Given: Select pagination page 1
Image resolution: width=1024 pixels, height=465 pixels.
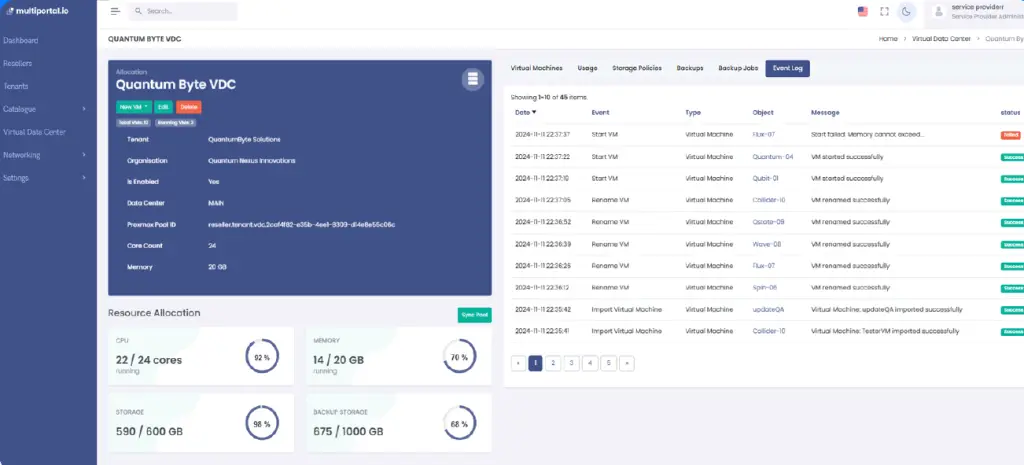Looking at the screenshot, I should pos(535,363).
